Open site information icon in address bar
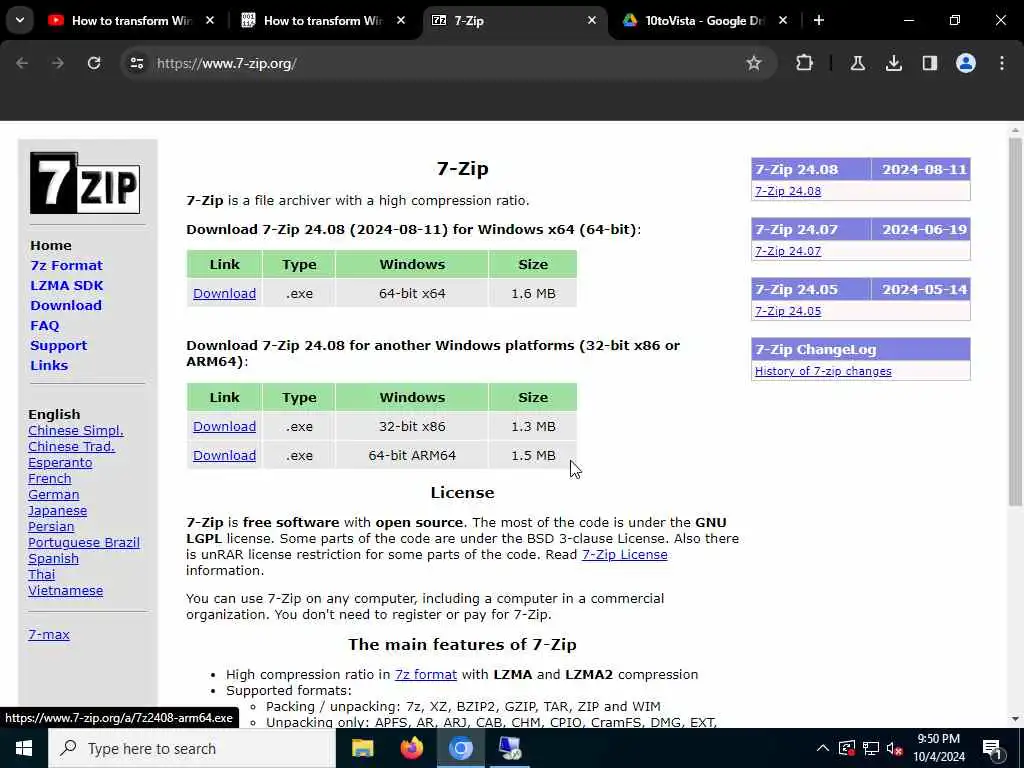This screenshot has width=1024, height=768. (136, 63)
